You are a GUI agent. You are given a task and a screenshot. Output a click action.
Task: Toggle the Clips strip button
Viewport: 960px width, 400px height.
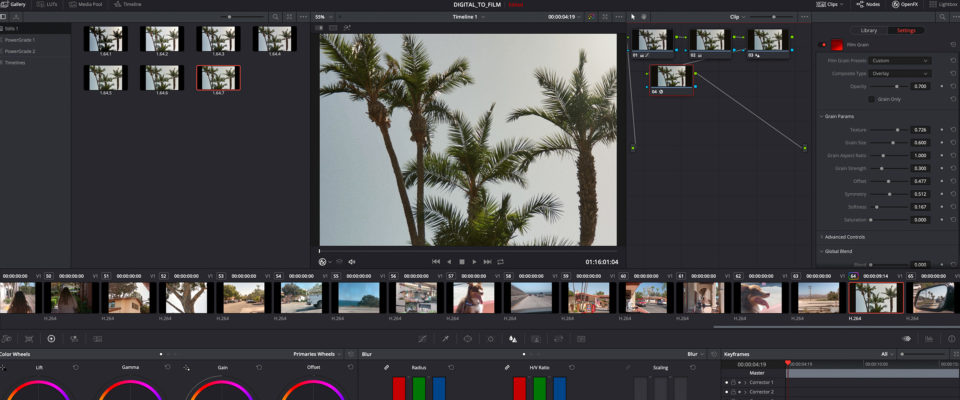tap(828, 4)
